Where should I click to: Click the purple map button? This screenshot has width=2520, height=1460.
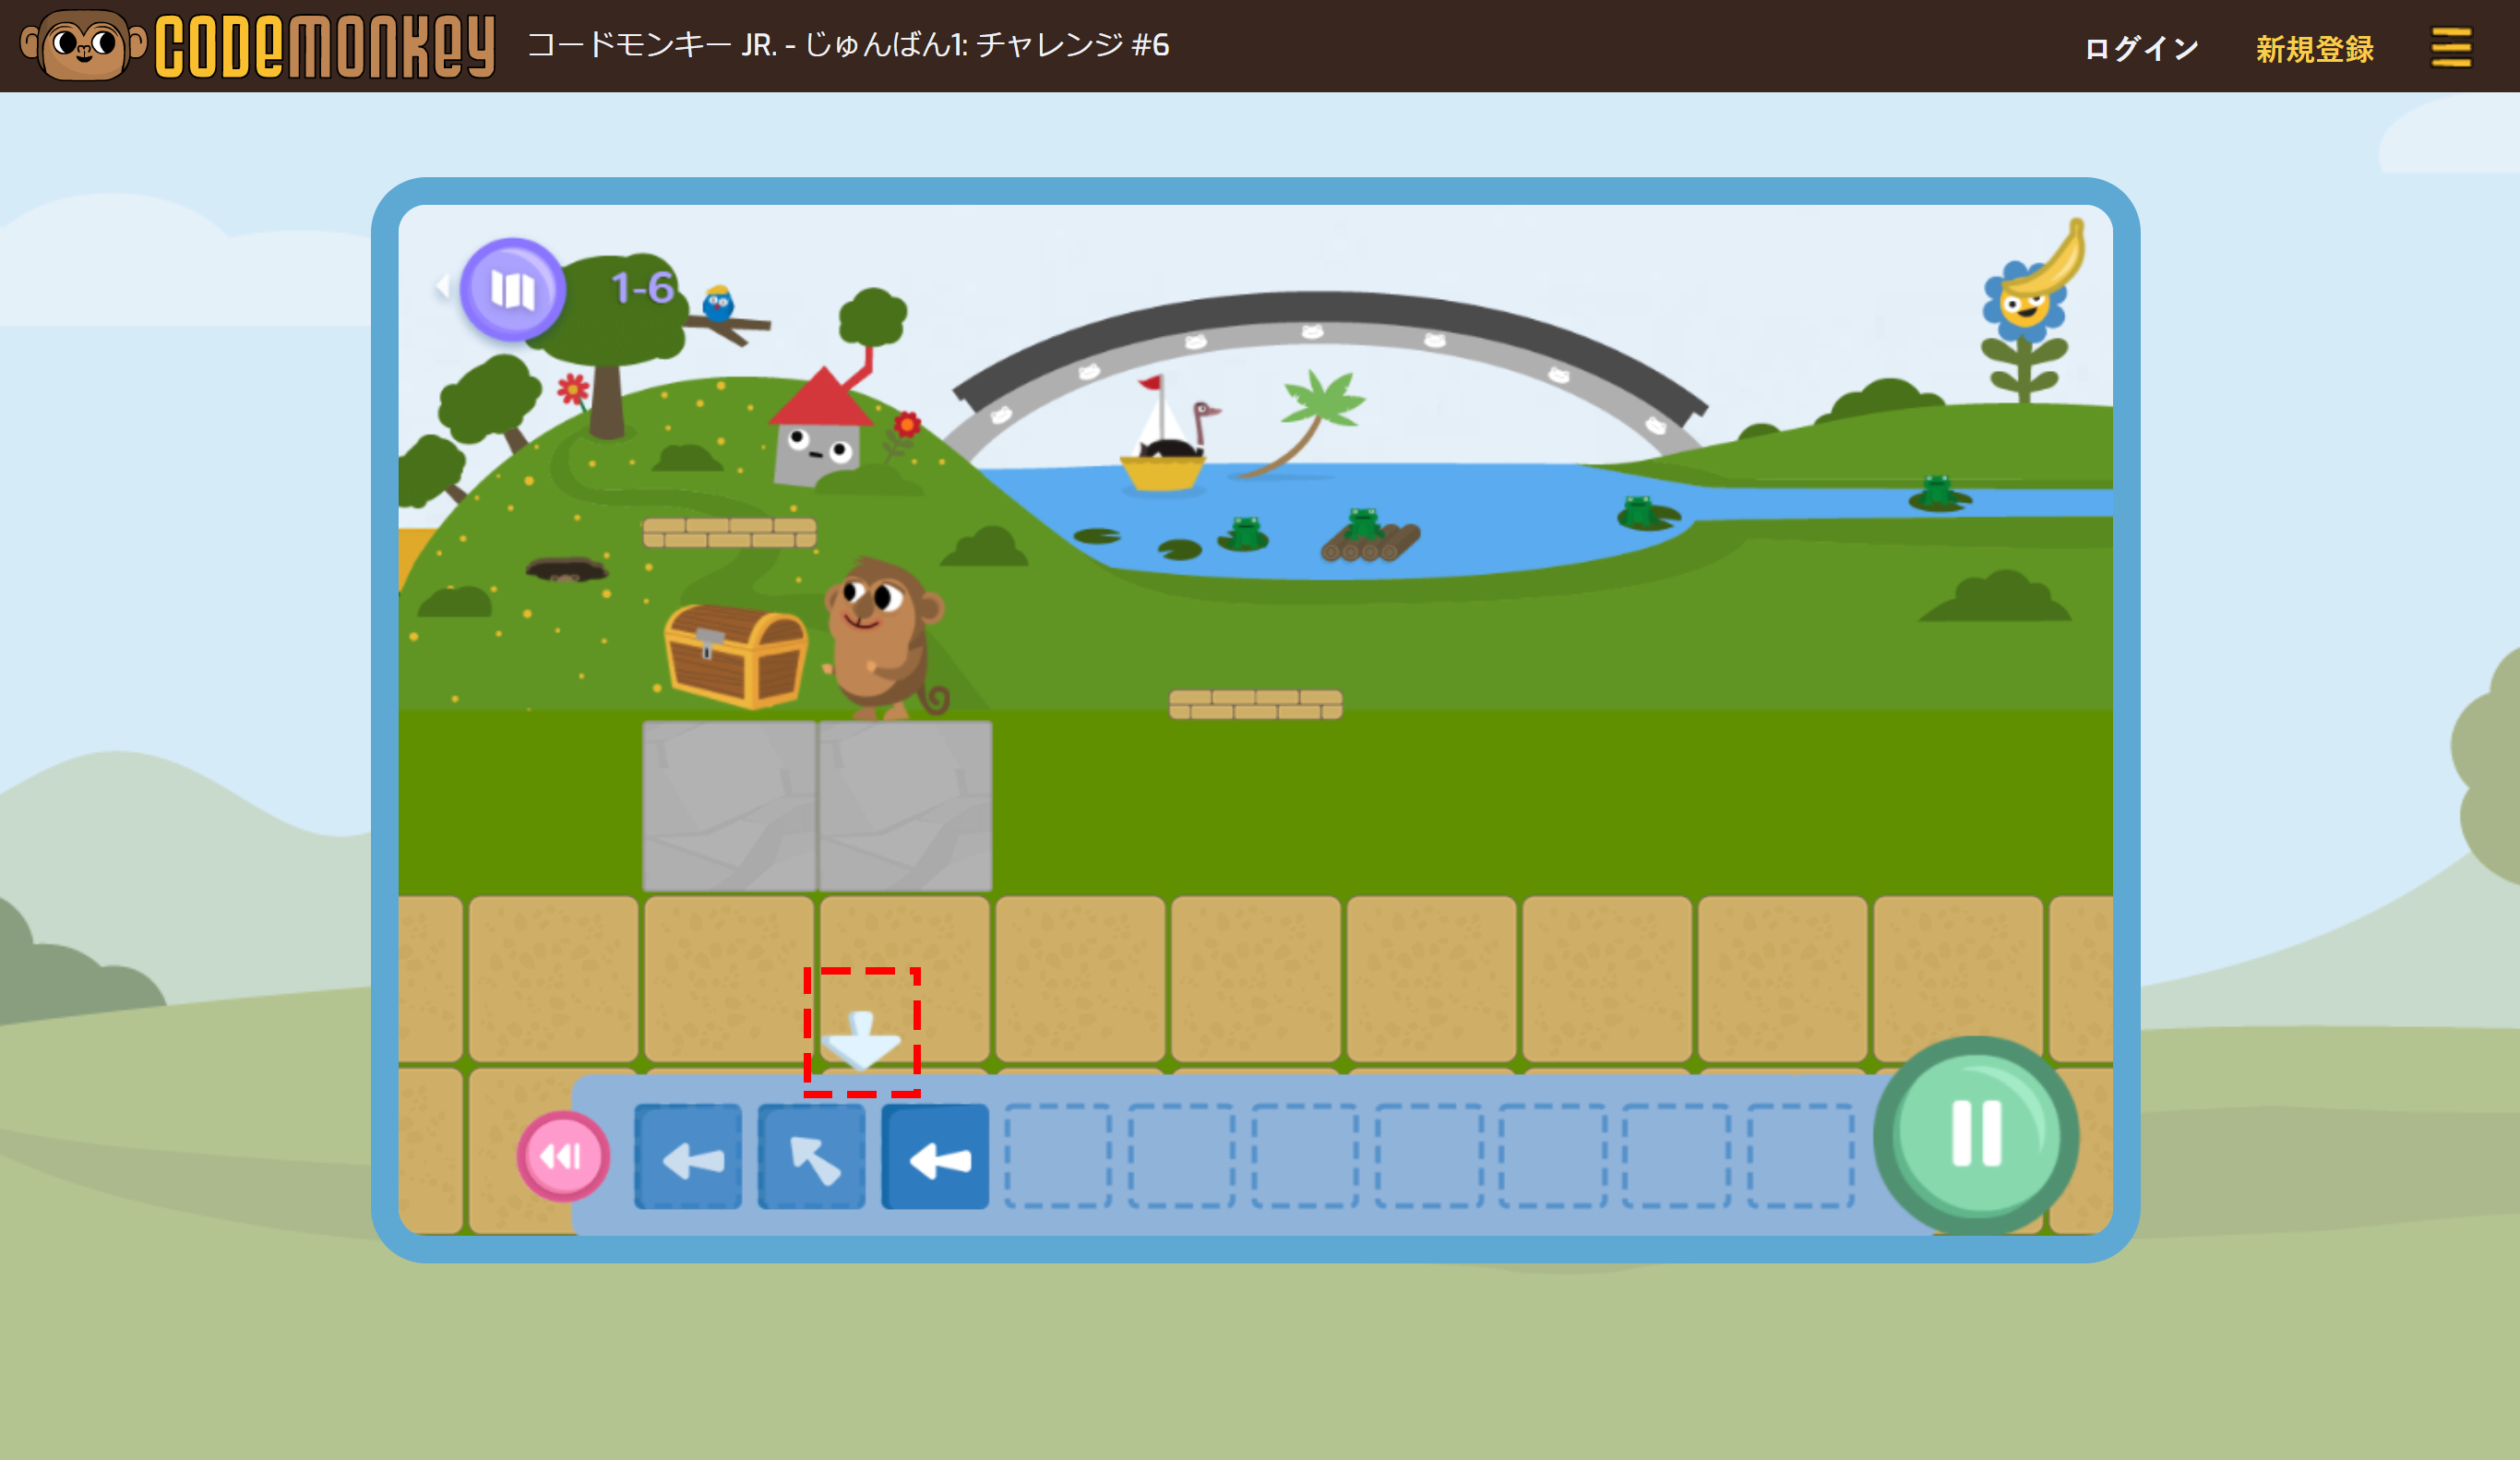(512, 289)
